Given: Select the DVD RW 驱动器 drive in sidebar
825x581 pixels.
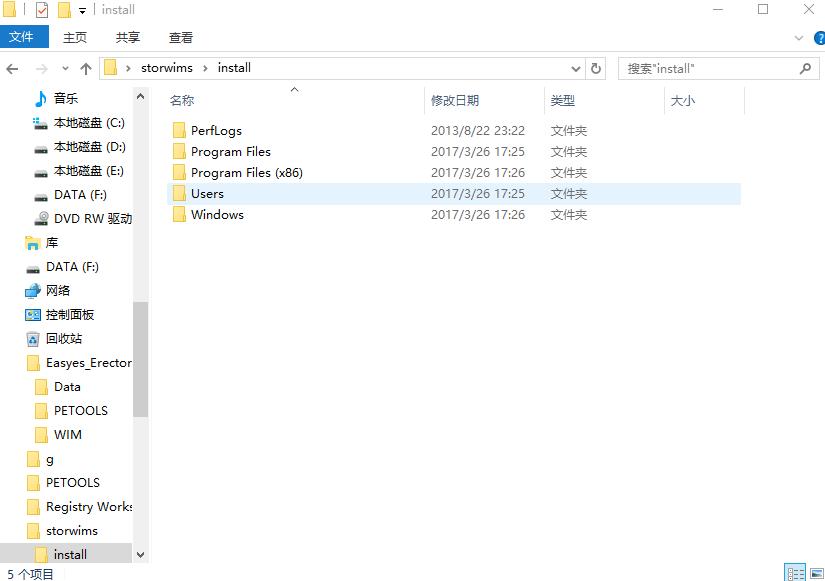Looking at the screenshot, I should click(x=82, y=218).
